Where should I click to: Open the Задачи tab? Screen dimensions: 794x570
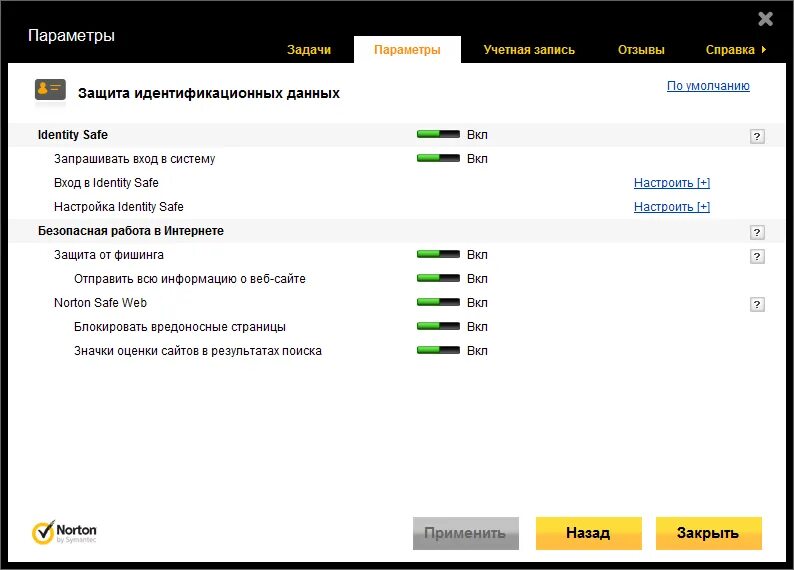(x=309, y=50)
